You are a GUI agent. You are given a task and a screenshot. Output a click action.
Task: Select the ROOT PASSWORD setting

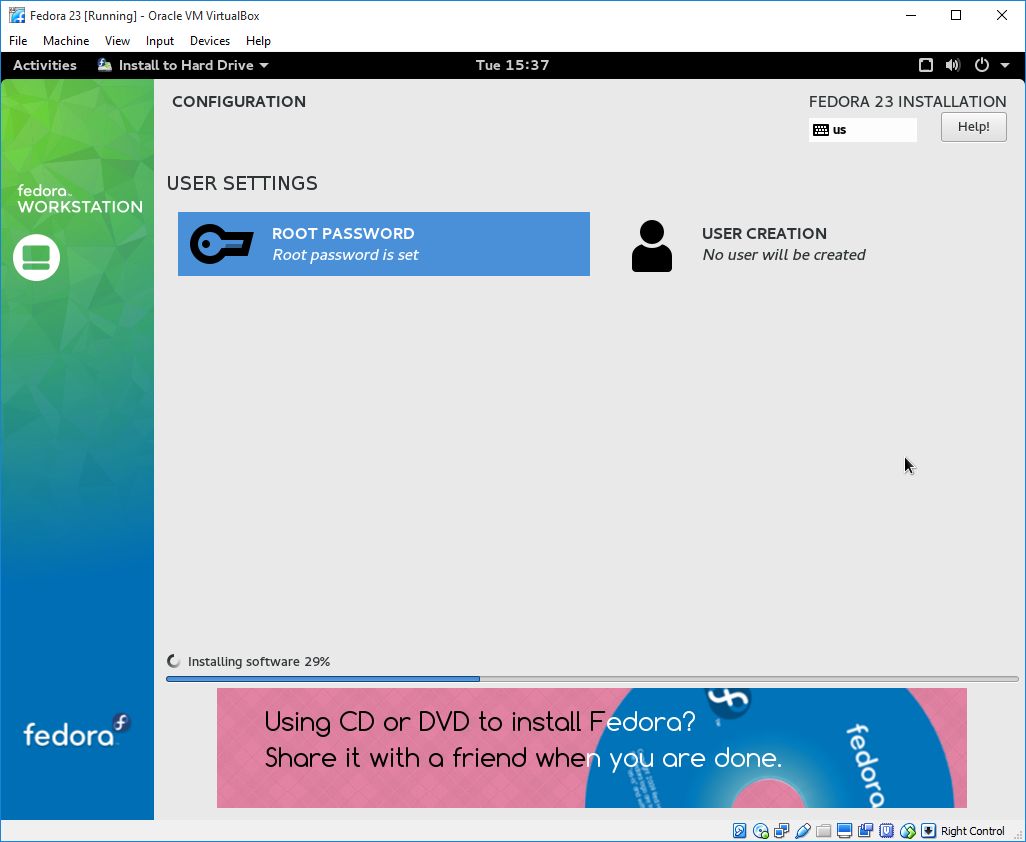383,244
